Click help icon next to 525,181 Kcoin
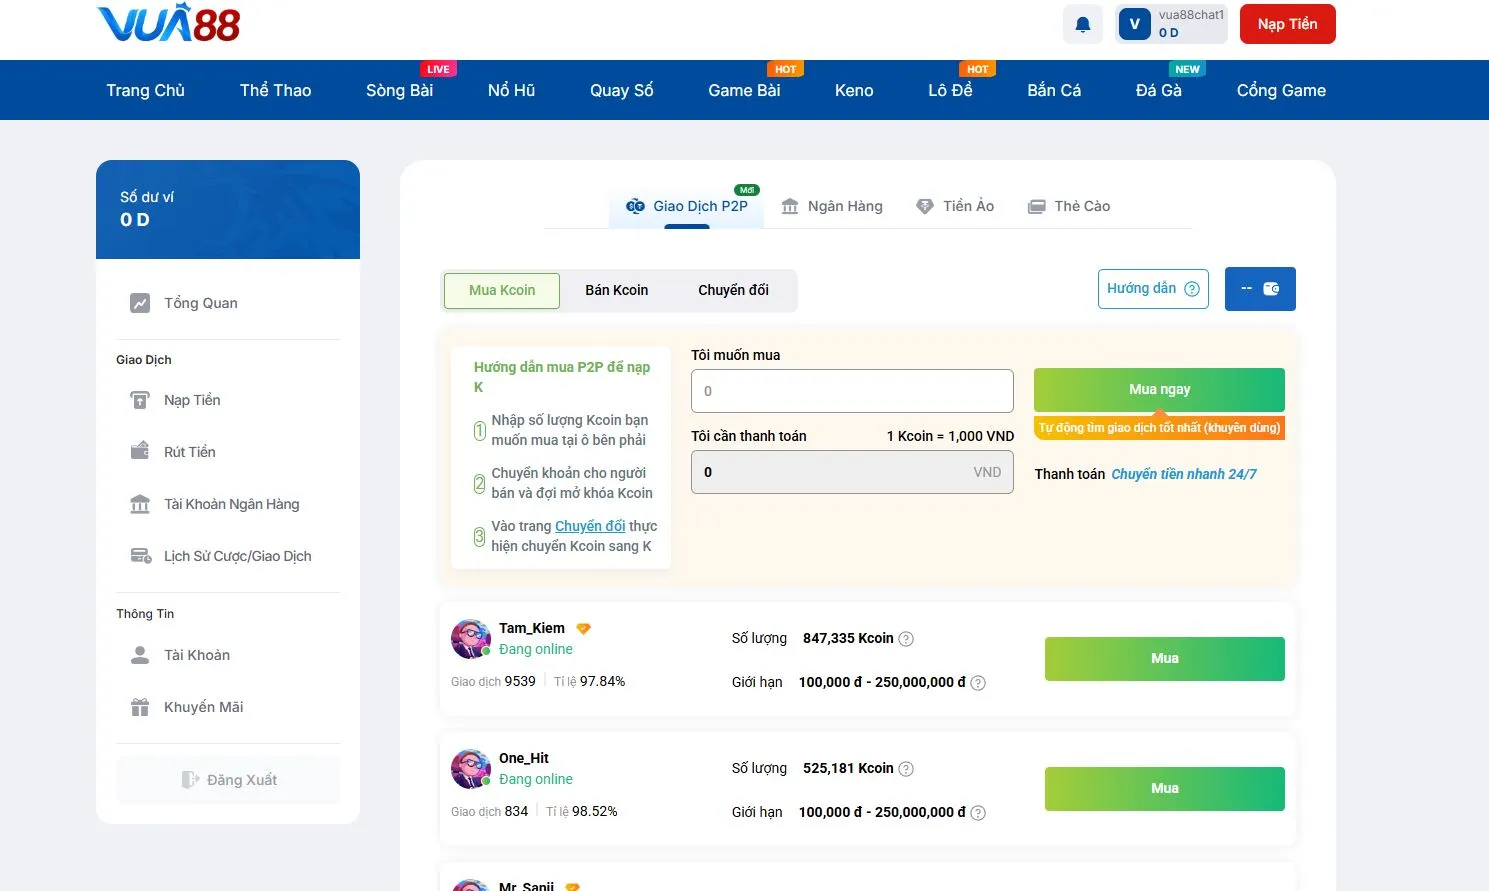The height and width of the screenshot is (891, 1489). pyautogui.click(x=906, y=769)
